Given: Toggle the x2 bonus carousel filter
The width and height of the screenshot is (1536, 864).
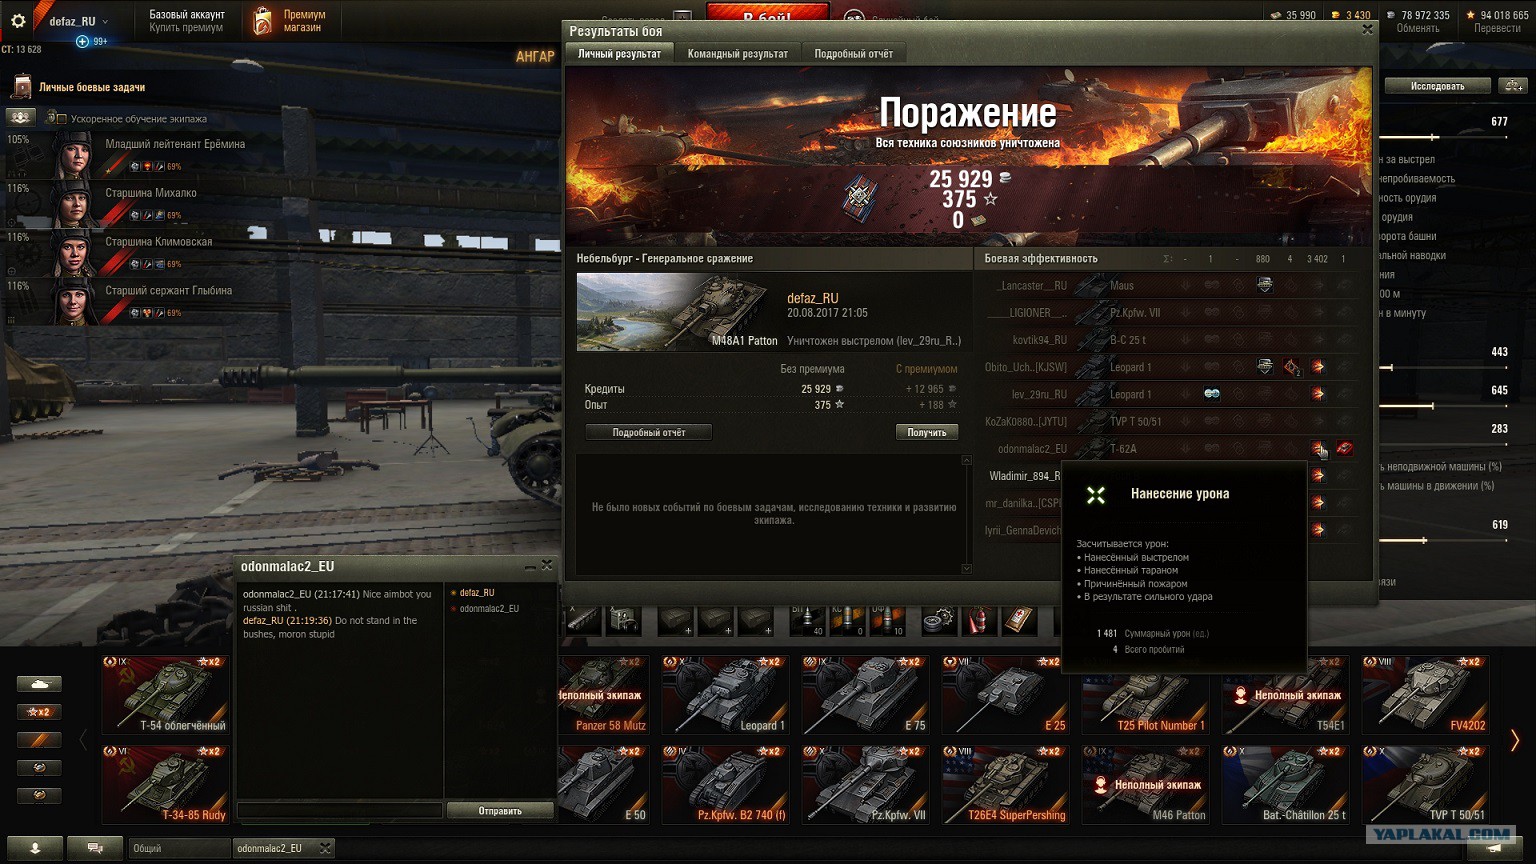Looking at the screenshot, I should (39, 712).
